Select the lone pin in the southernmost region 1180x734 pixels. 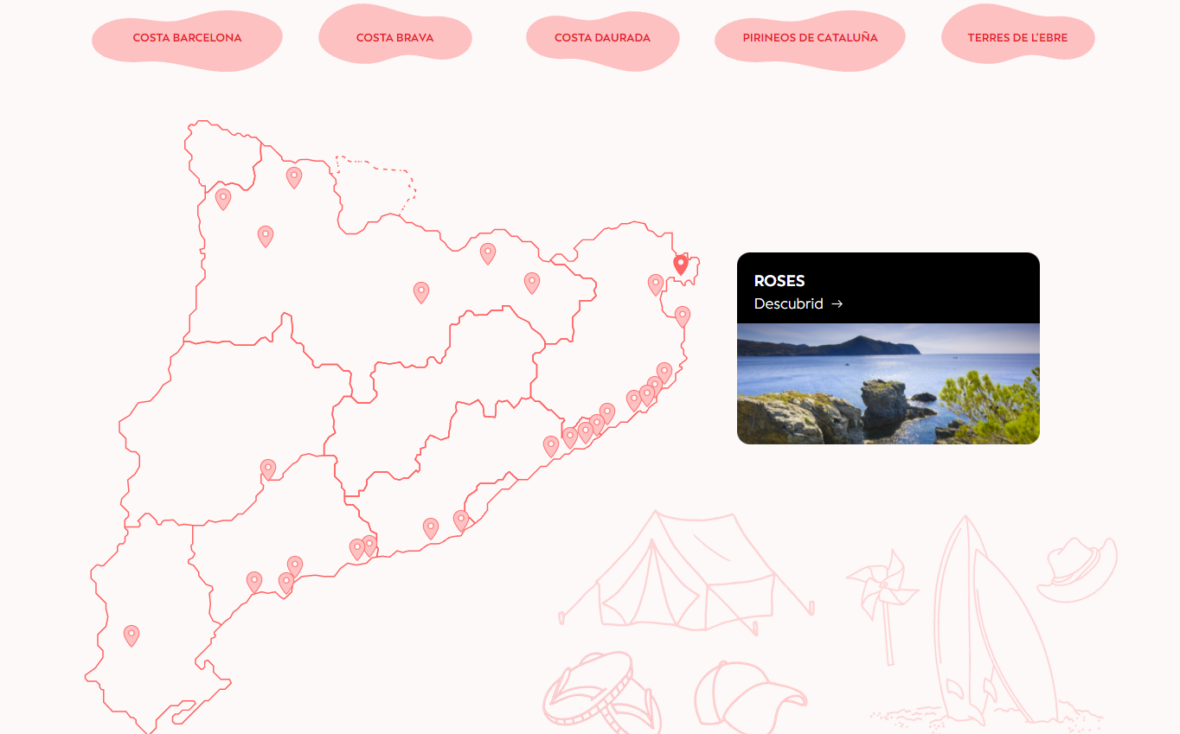click(132, 635)
